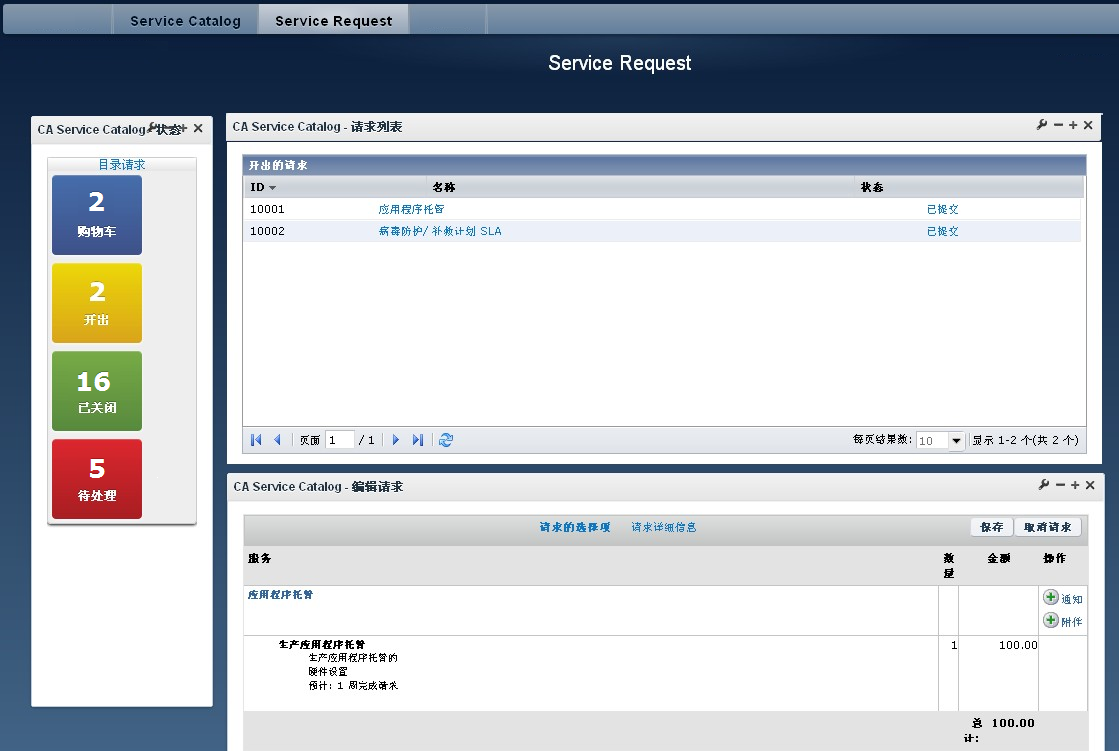Close the 状态 status portlet
This screenshot has width=1119, height=751.
(x=198, y=128)
